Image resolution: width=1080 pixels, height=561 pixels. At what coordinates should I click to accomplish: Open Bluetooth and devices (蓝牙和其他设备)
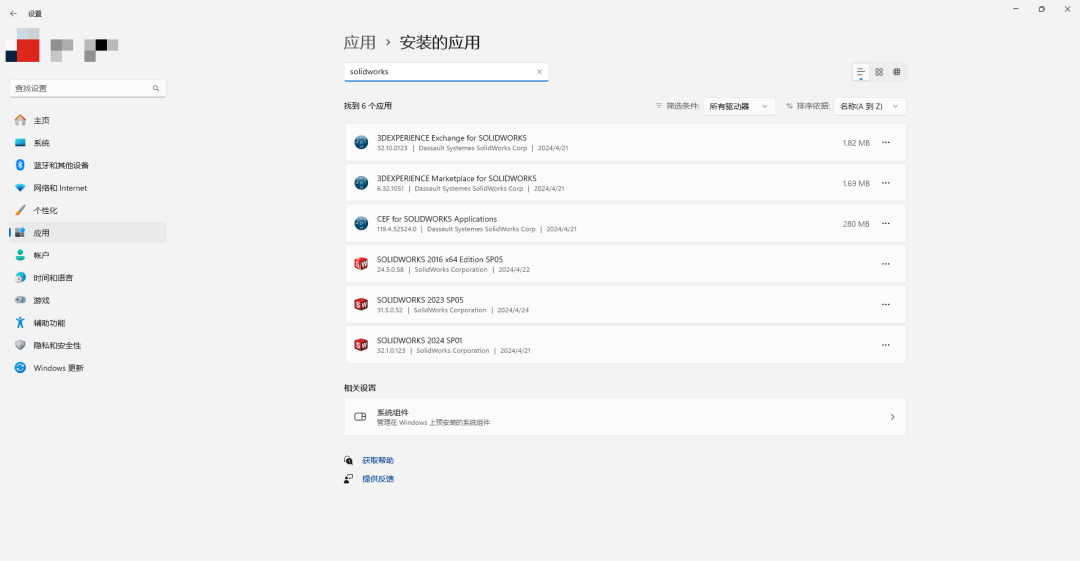click(x=87, y=165)
